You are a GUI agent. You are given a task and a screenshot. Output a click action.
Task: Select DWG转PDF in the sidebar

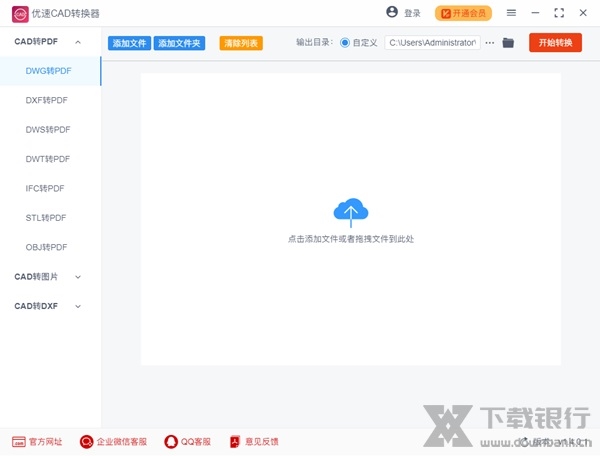49,71
